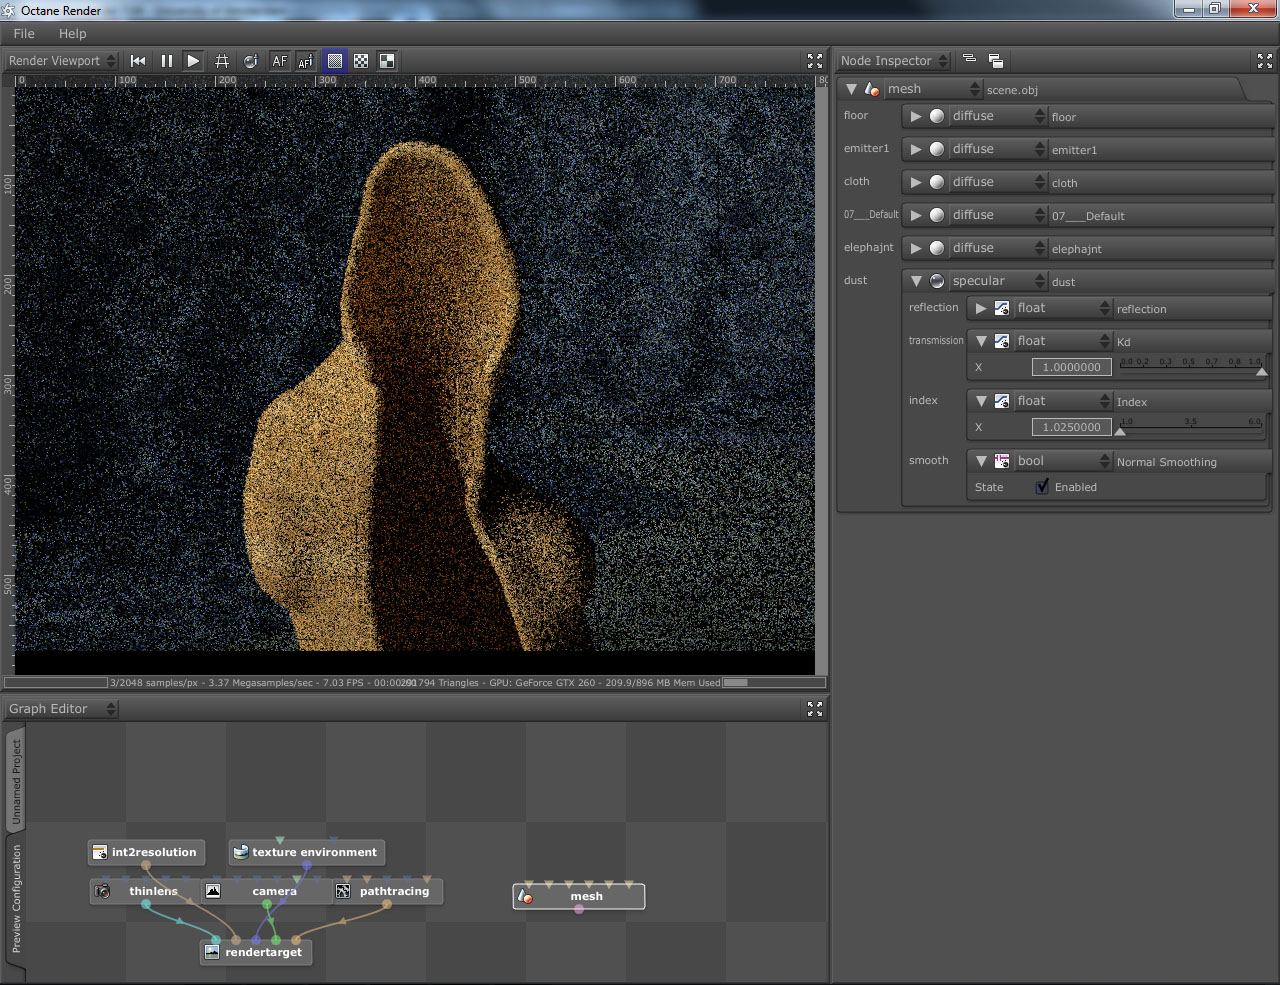
Task: Collapse the dust specular material
Action: [x=915, y=281]
